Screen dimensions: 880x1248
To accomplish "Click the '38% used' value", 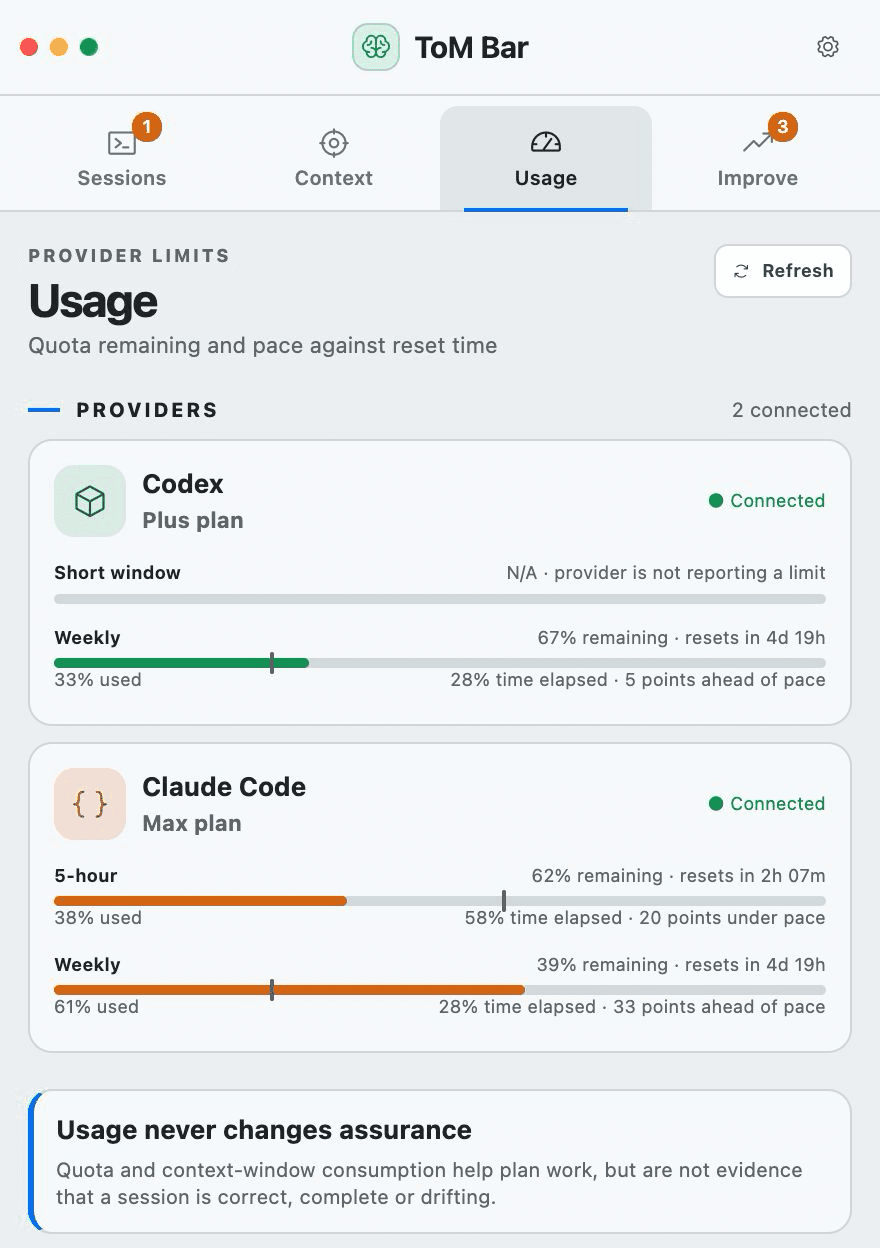I will click(x=98, y=918).
